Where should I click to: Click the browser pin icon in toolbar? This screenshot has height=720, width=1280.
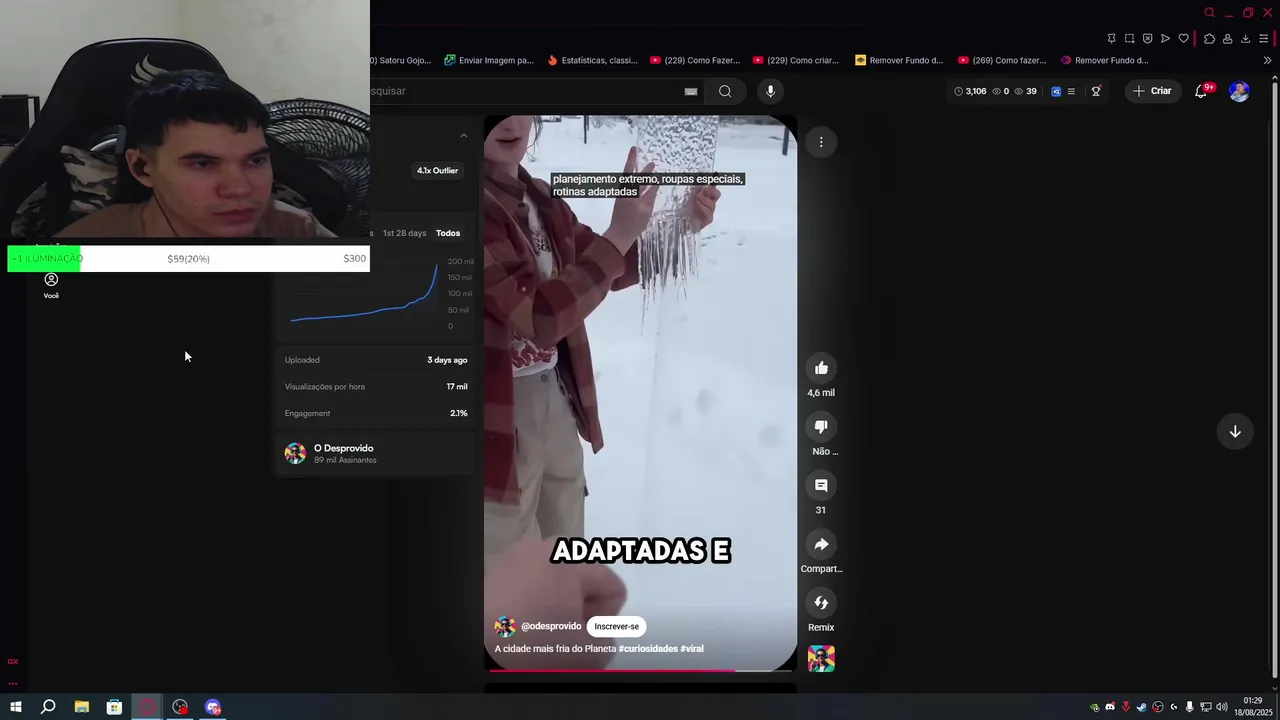1112,38
